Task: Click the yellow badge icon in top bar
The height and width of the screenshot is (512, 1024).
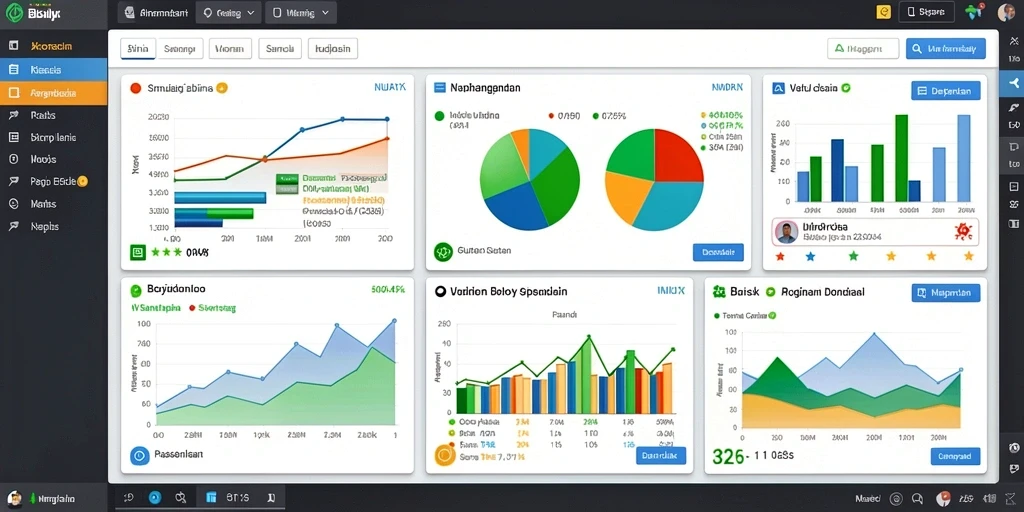Action: click(883, 12)
